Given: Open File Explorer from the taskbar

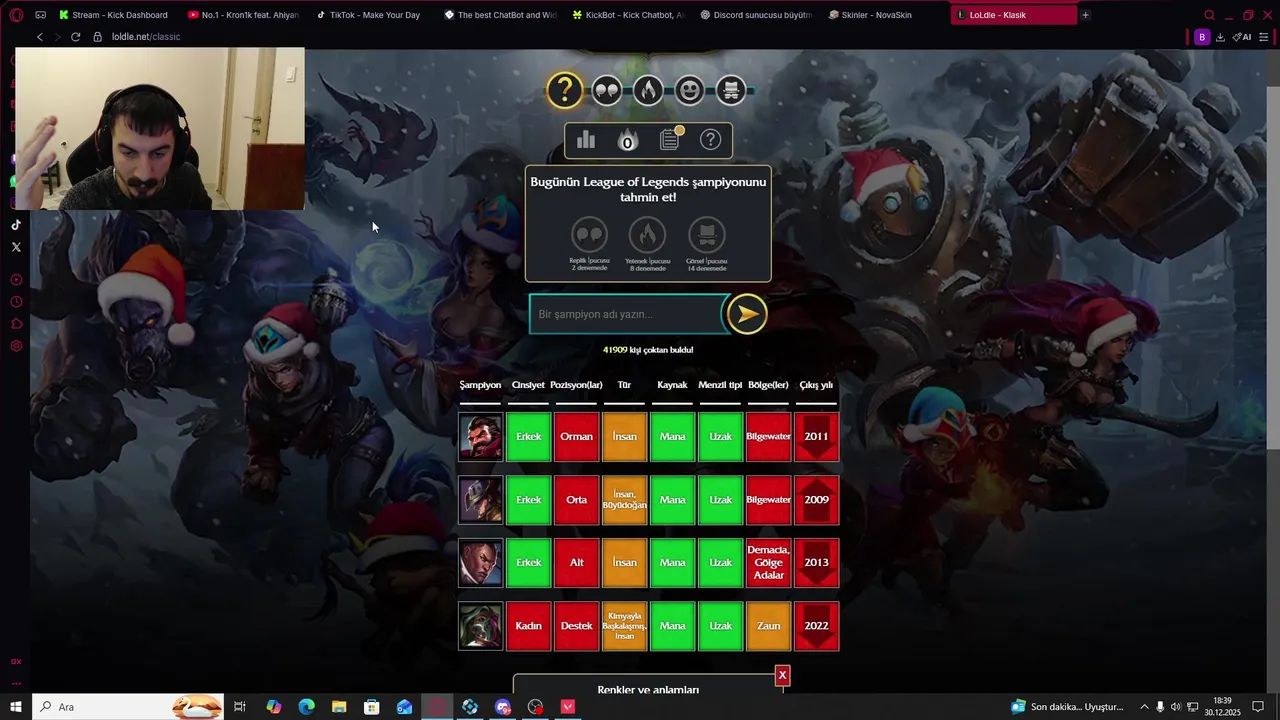Looking at the screenshot, I should coord(339,707).
